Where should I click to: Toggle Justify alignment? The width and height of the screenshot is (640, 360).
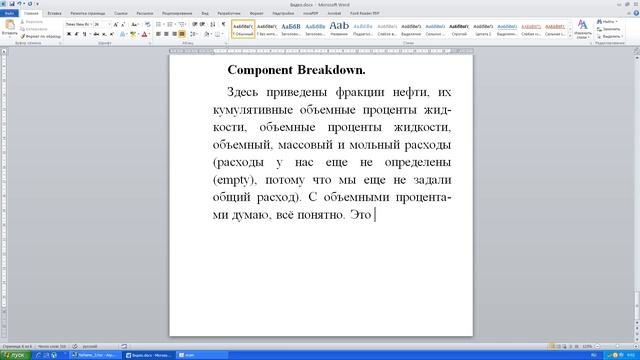point(182,34)
